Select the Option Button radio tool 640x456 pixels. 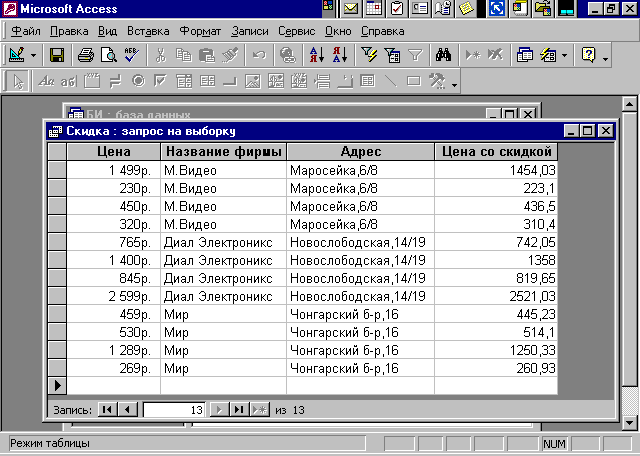point(138,81)
